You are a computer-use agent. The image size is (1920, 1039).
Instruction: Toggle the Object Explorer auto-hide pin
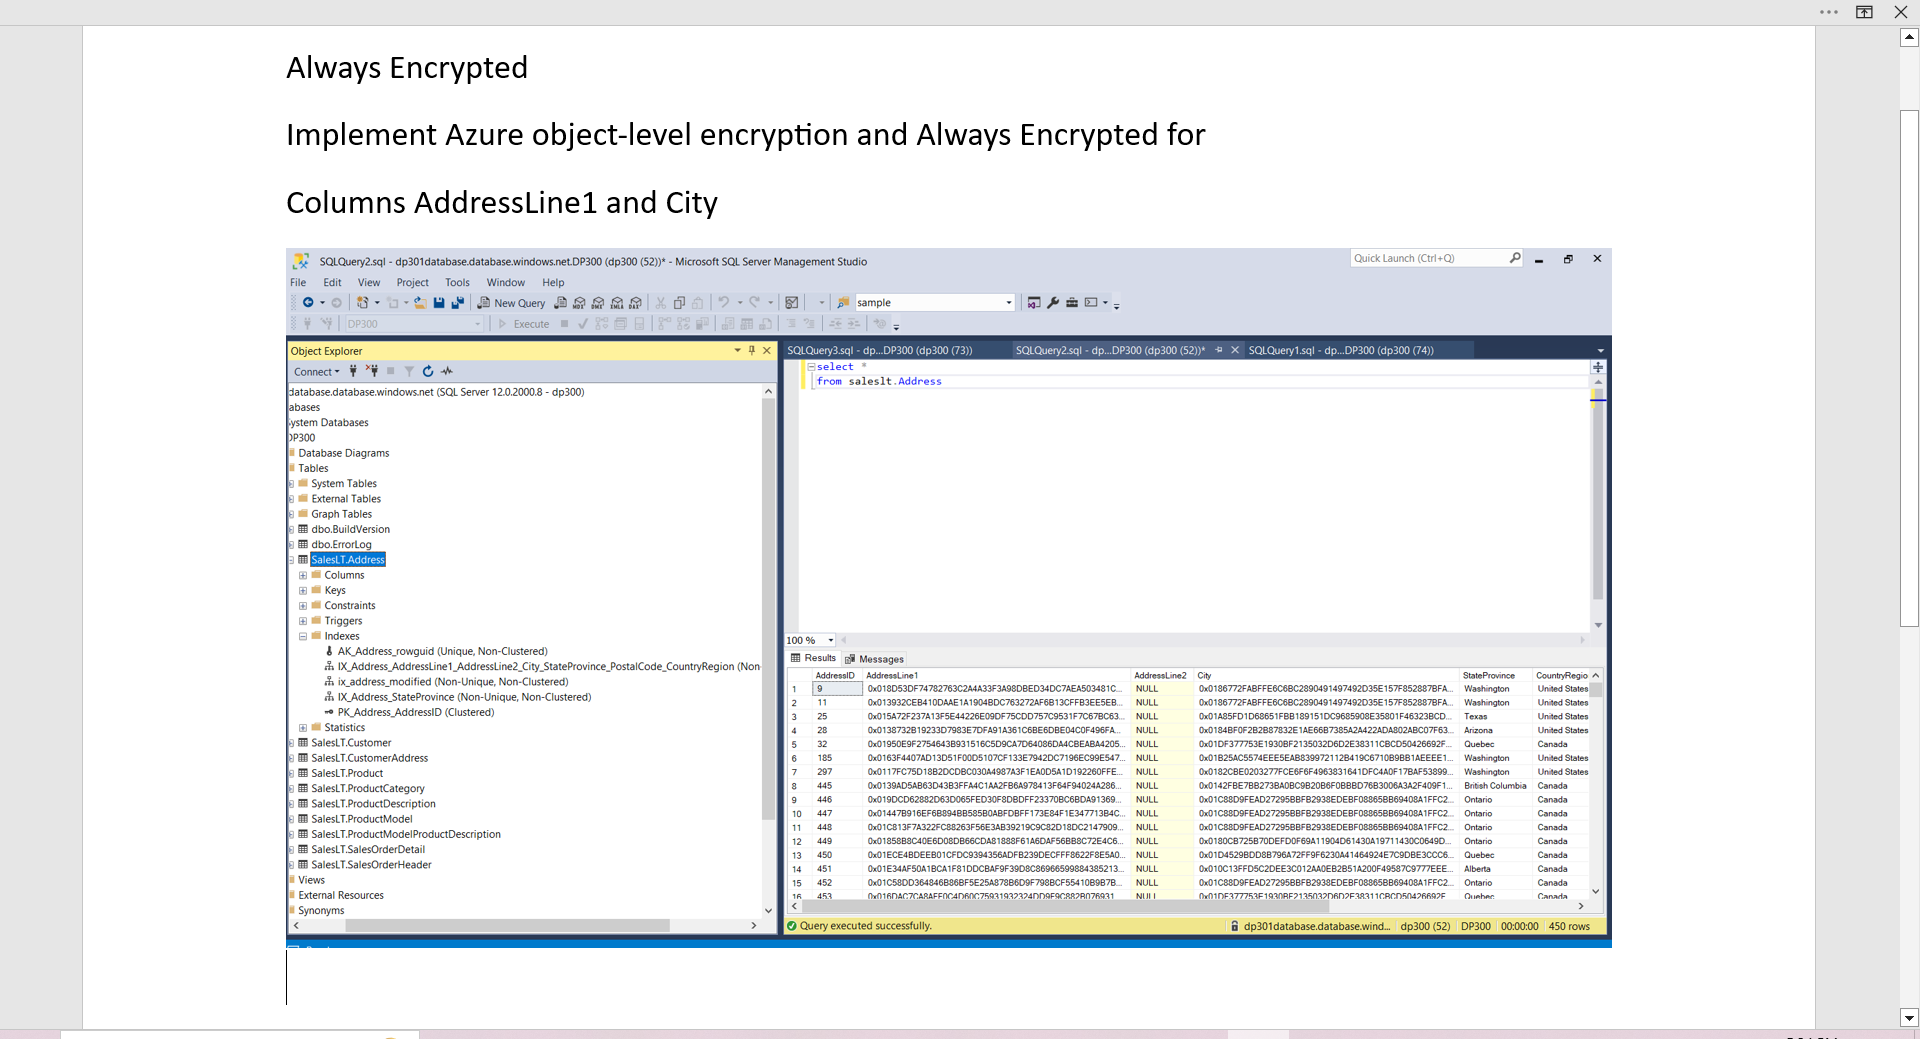(x=752, y=350)
